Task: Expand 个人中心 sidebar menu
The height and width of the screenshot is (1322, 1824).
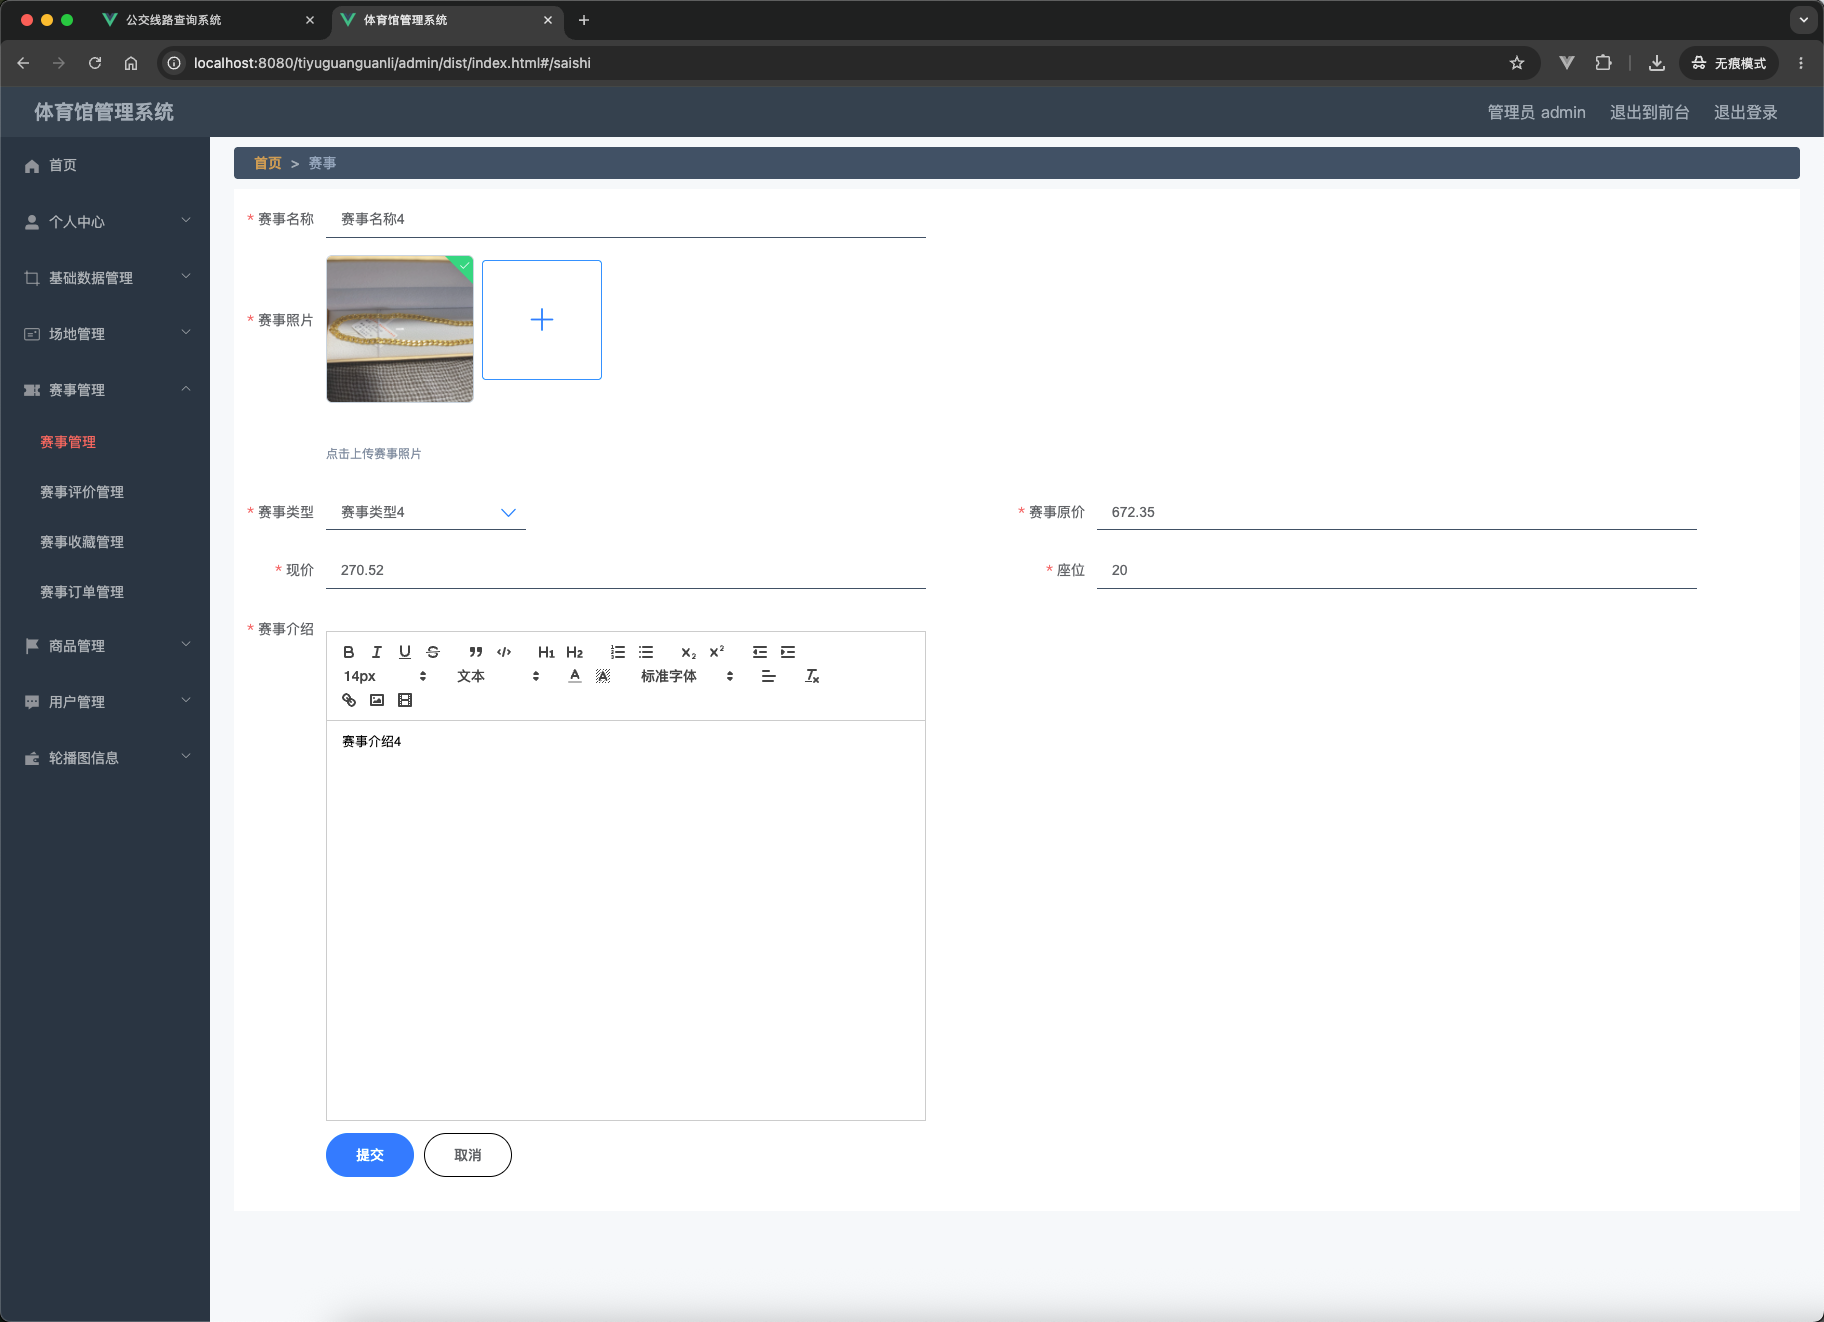Action: coord(105,222)
